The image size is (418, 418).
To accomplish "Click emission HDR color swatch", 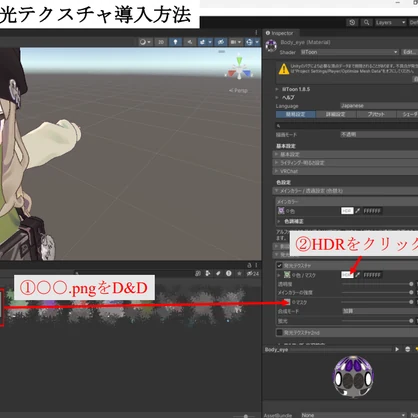I will click(x=347, y=275).
